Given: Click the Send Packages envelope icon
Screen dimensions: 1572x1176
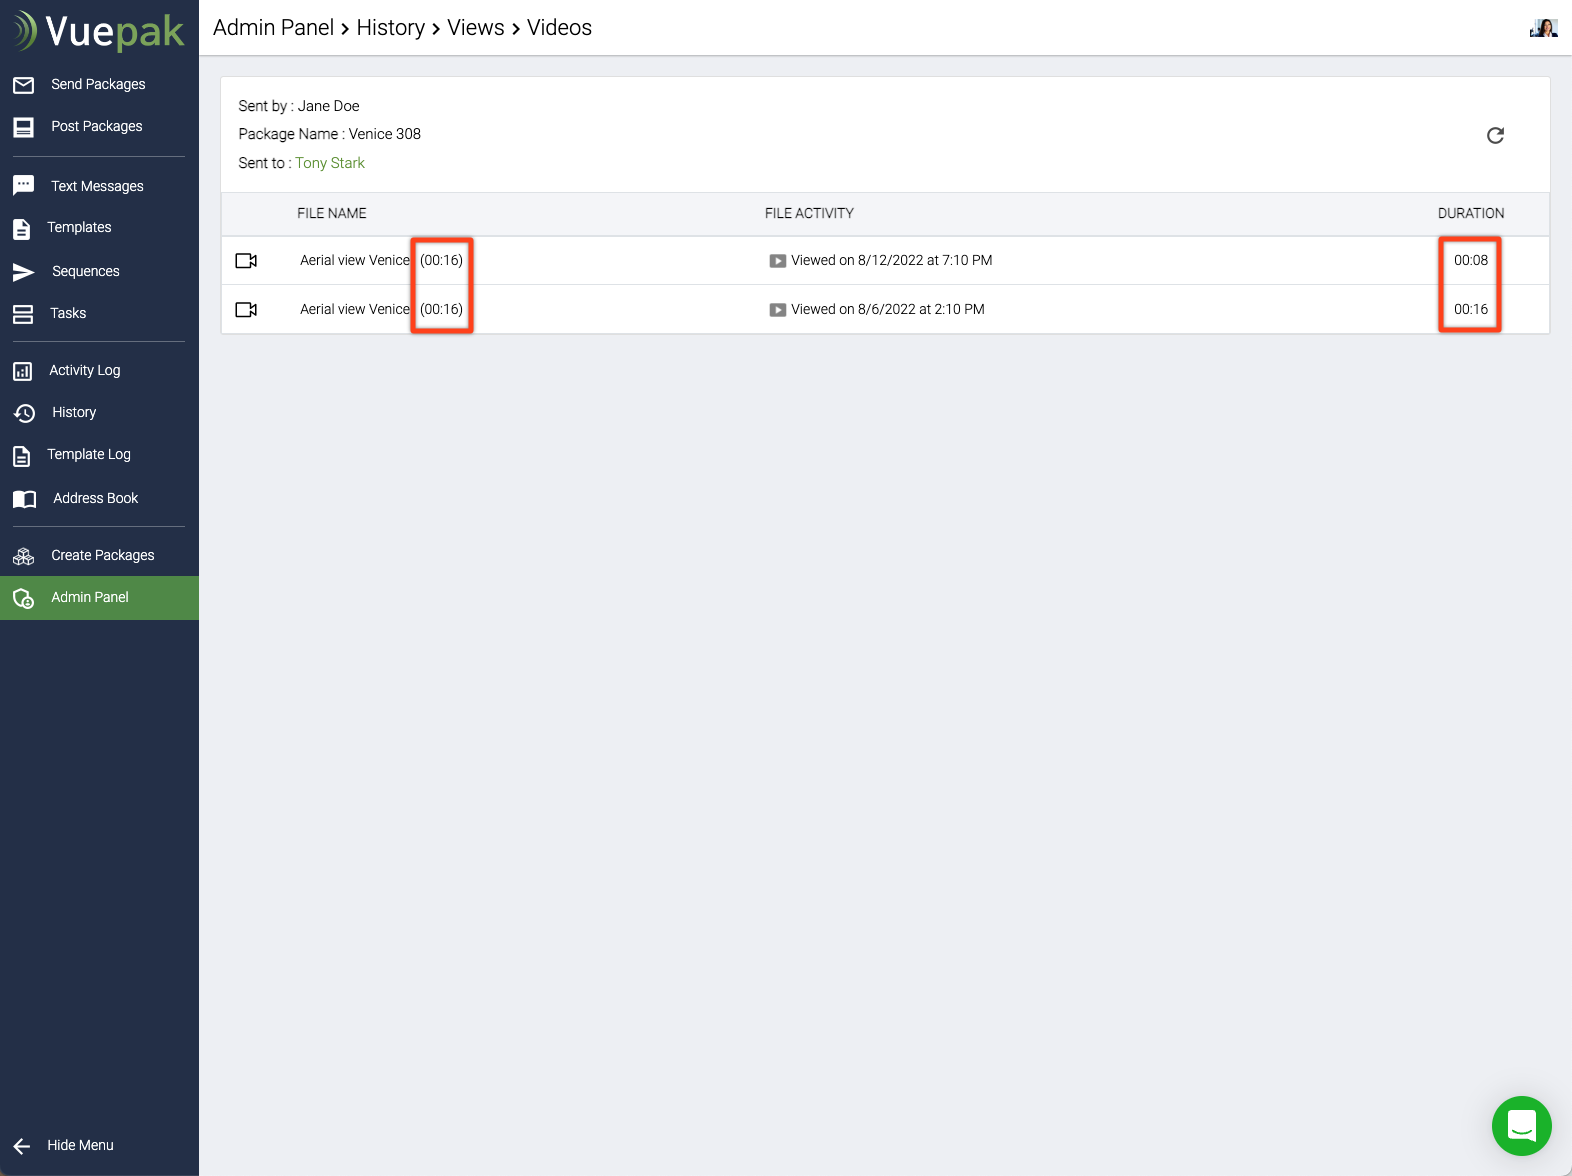Looking at the screenshot, I should pyautogui.click(x=24, y=85).
